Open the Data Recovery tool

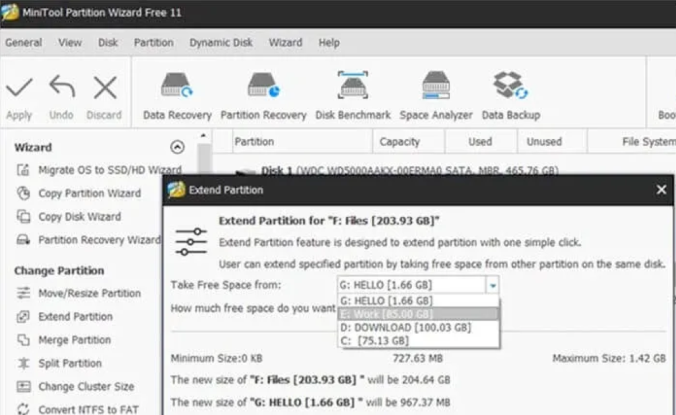pyautogui.click(x=177, y=96)
